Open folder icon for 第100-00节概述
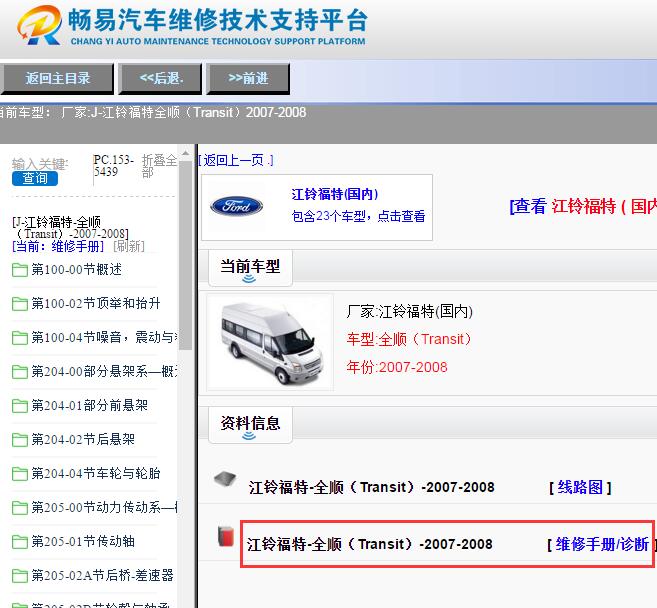Viewport: 657px width, 608px height. pyautogui.click(x=20, y=270)
